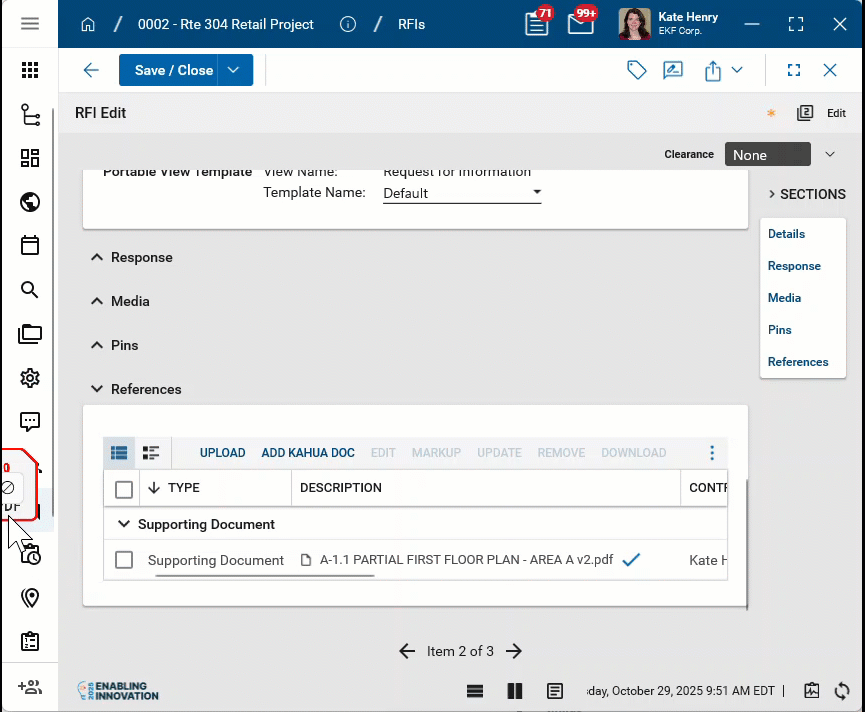
Task: Click the UPLOAD button
Action: pos(222,453)
